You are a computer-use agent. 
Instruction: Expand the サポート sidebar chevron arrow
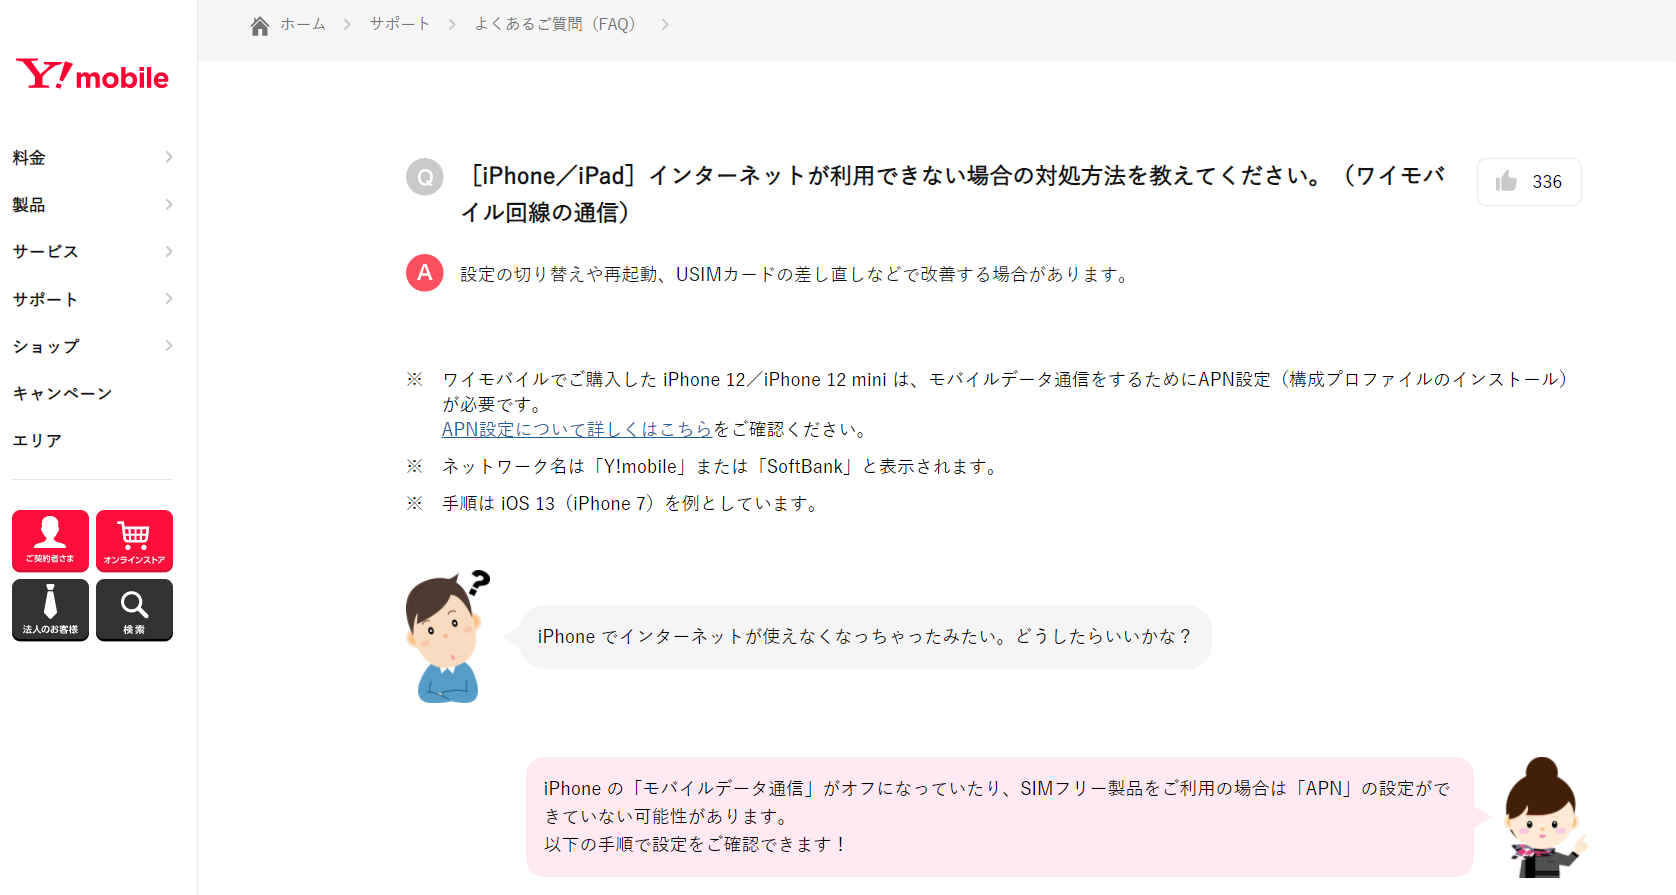click(x=169, y=298)
